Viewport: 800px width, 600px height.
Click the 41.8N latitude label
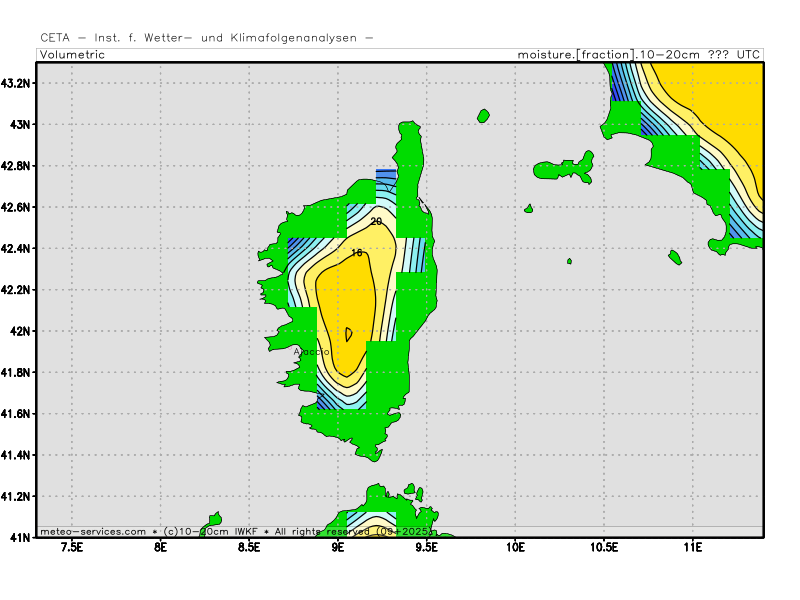coord(15,372)
